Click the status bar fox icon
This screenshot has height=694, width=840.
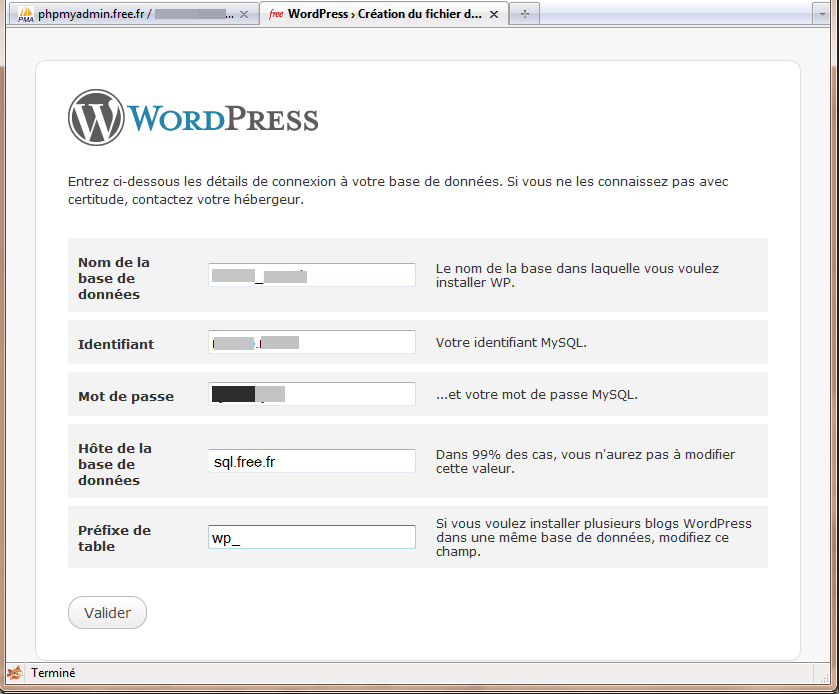pos(15,673)
